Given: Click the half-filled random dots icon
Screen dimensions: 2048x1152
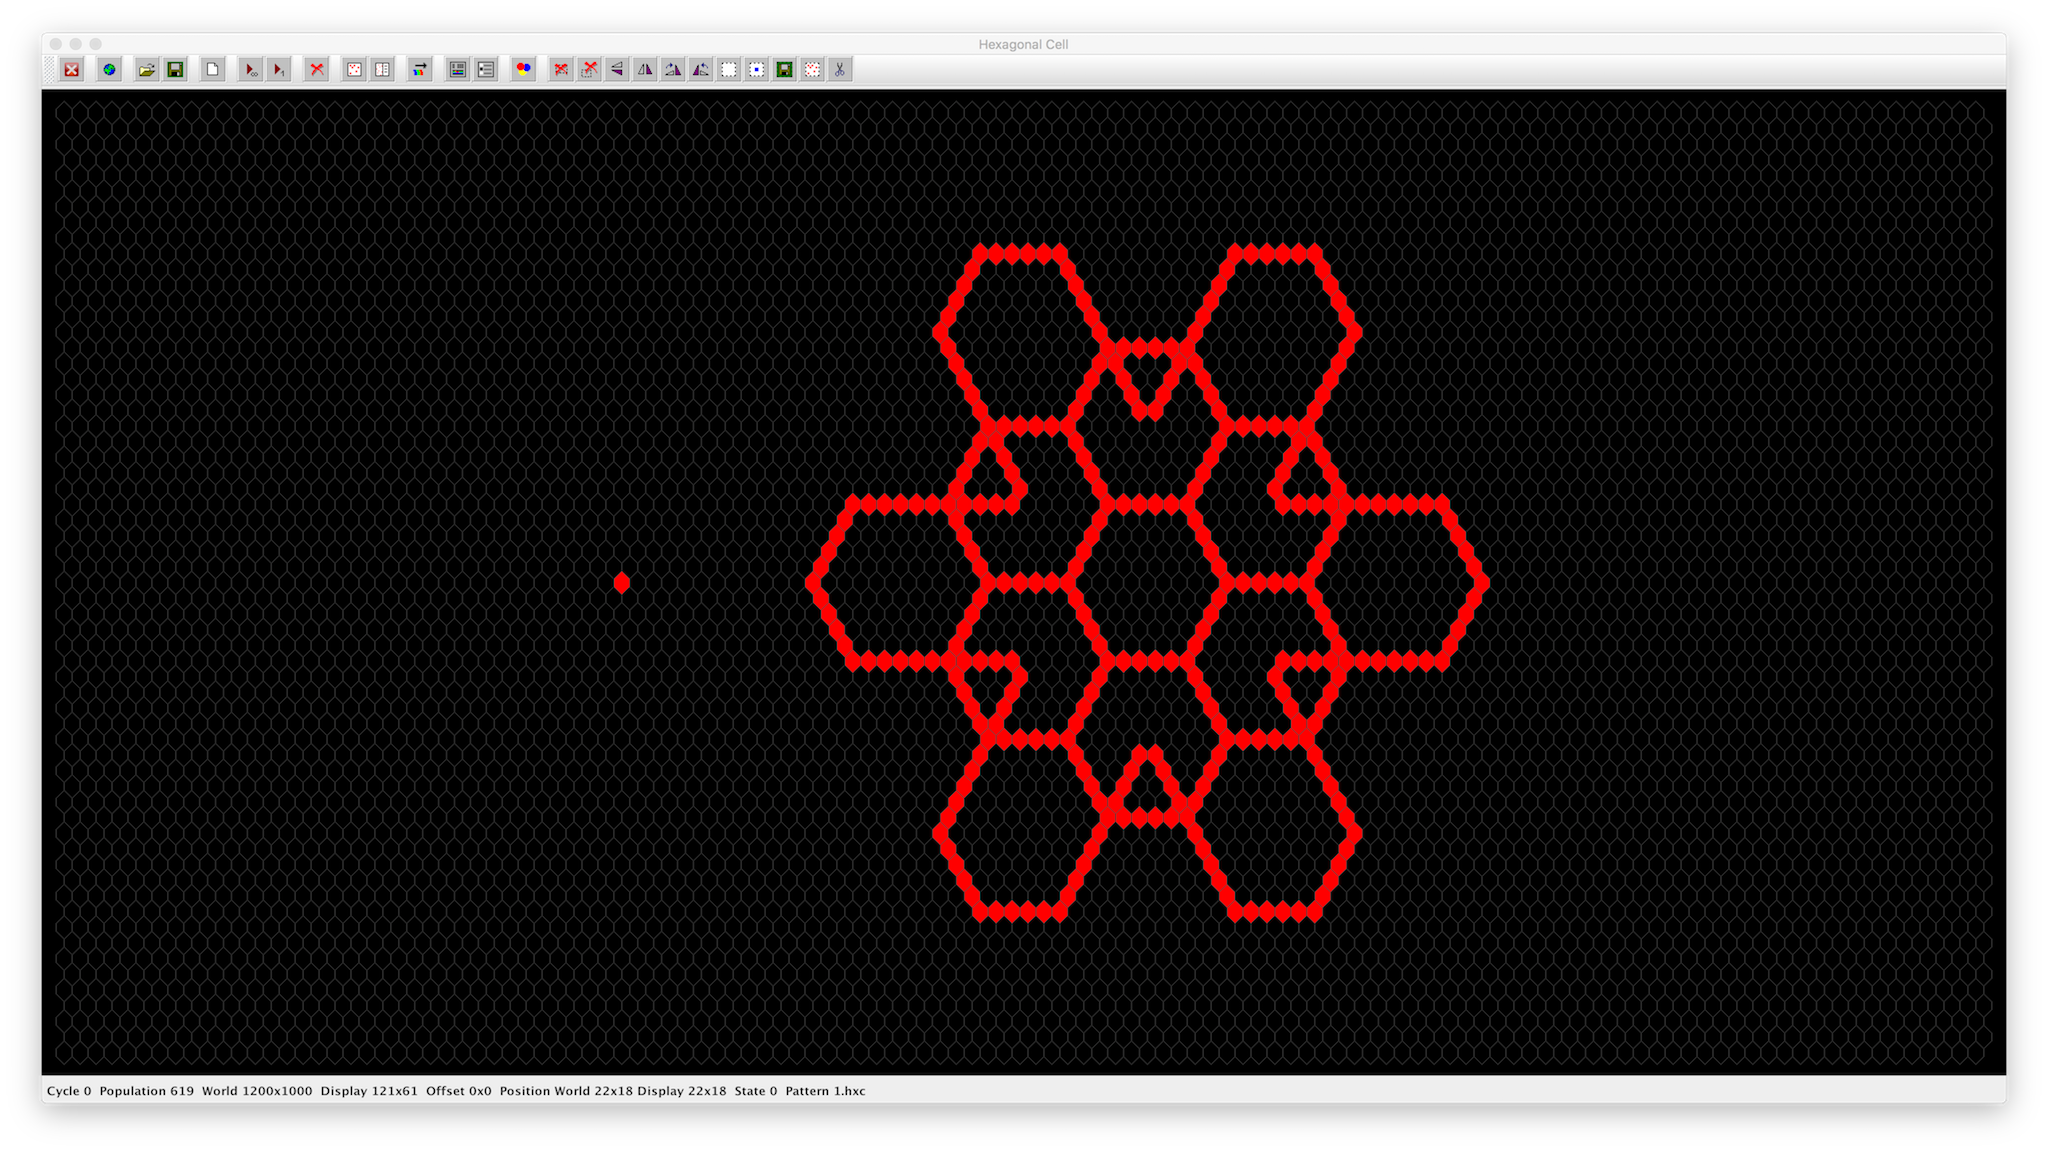Looking at the screenshot, I should [382, 70].
